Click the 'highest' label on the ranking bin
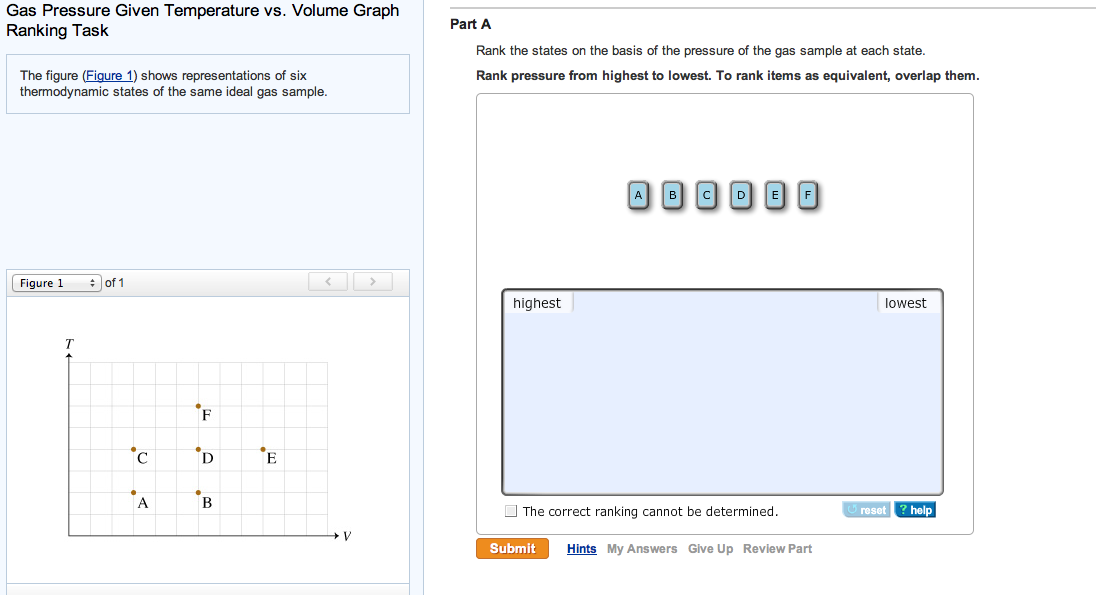This screenshot has width=1096, height=595. 537,302
